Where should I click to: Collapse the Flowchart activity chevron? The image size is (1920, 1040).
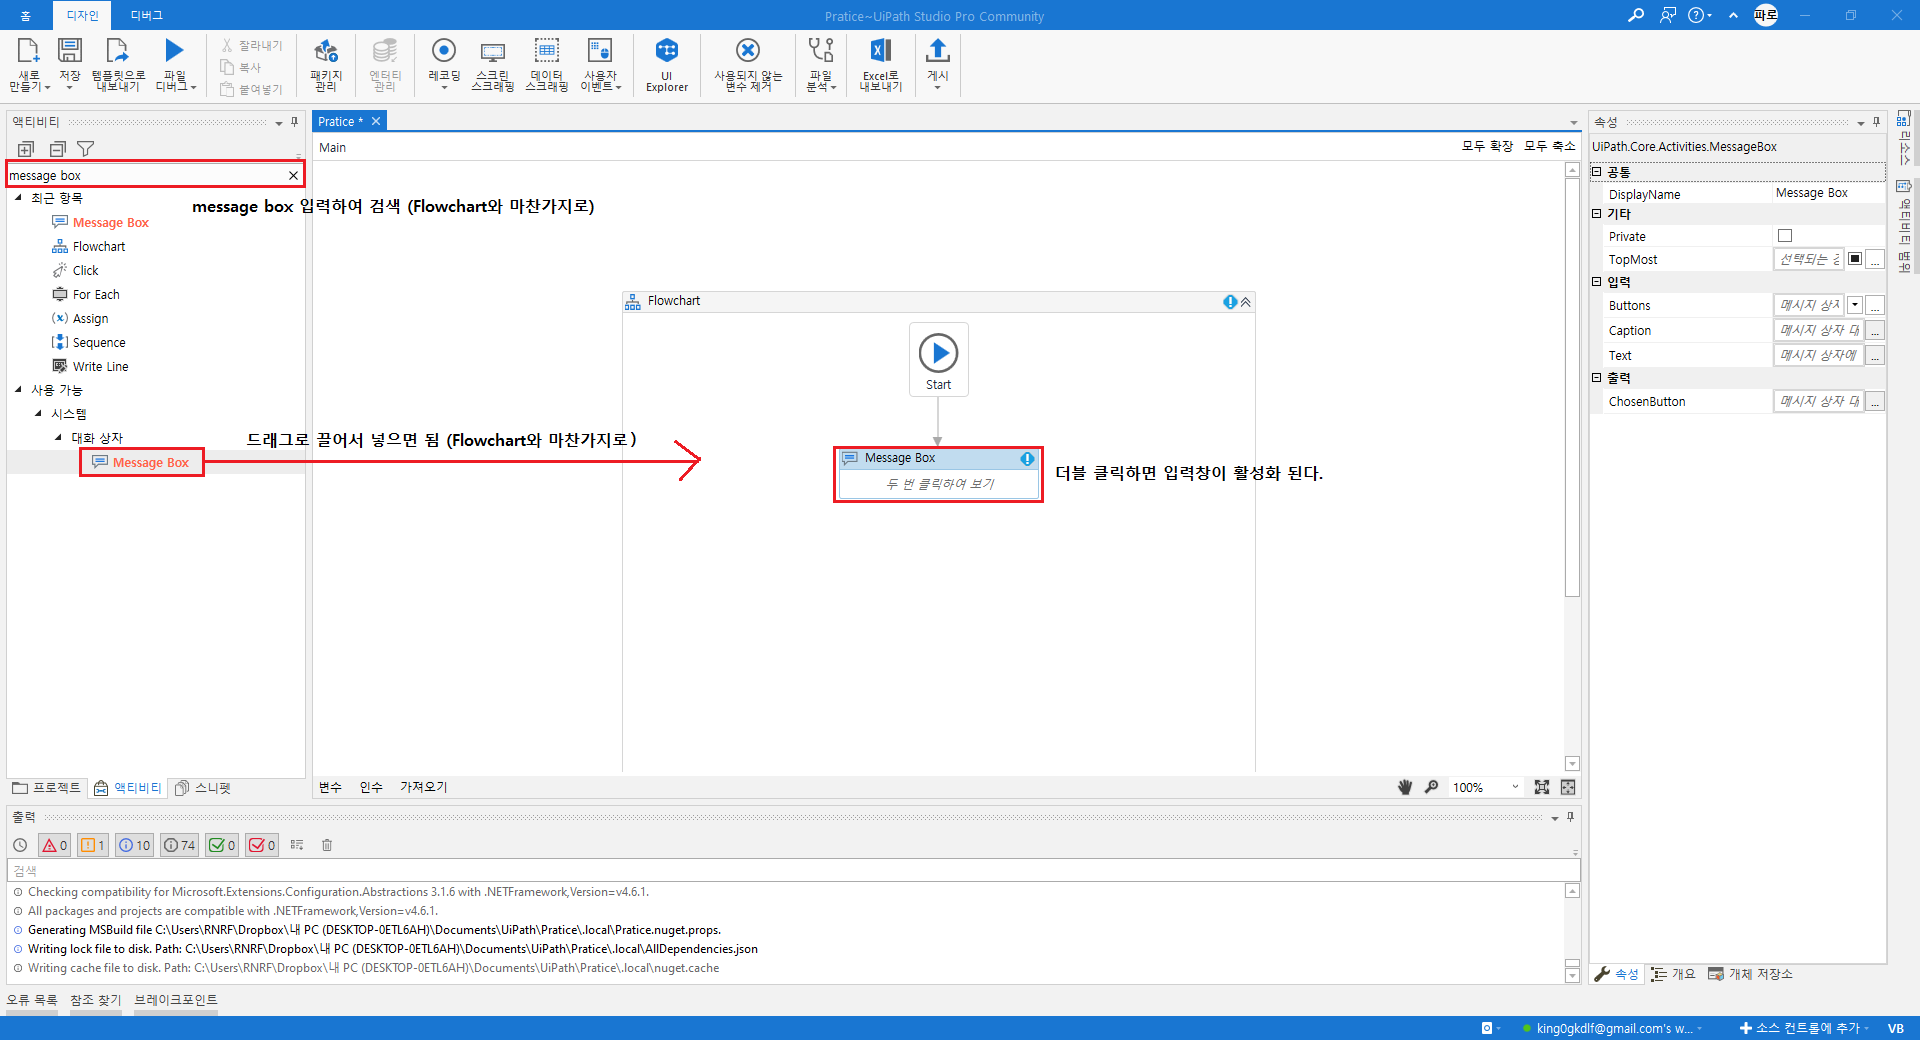tap(1246, 301)
